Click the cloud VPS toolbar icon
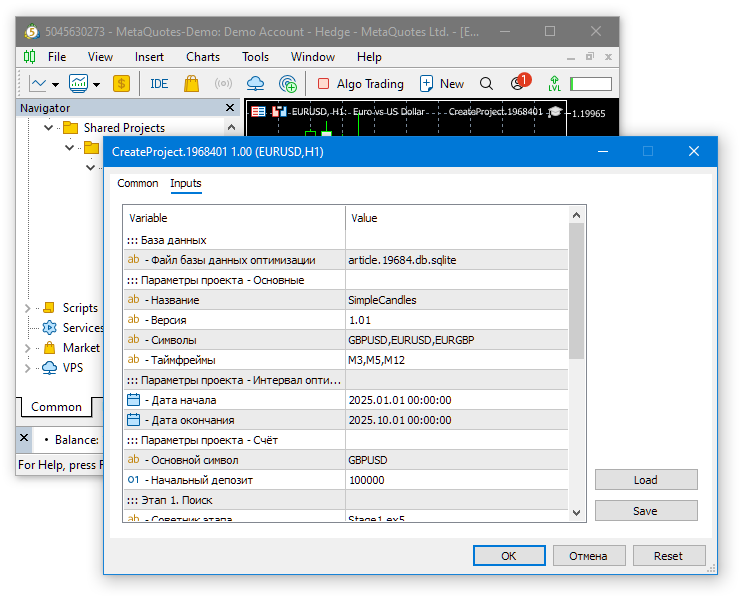This screenshot has width=744, height=596. coord(256,84)
